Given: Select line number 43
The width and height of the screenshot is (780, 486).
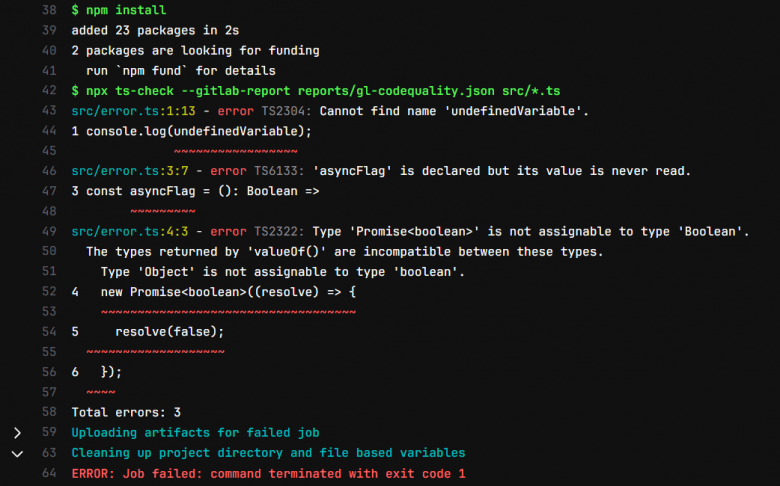Looking at the screenshot, I should pos(49,110).
